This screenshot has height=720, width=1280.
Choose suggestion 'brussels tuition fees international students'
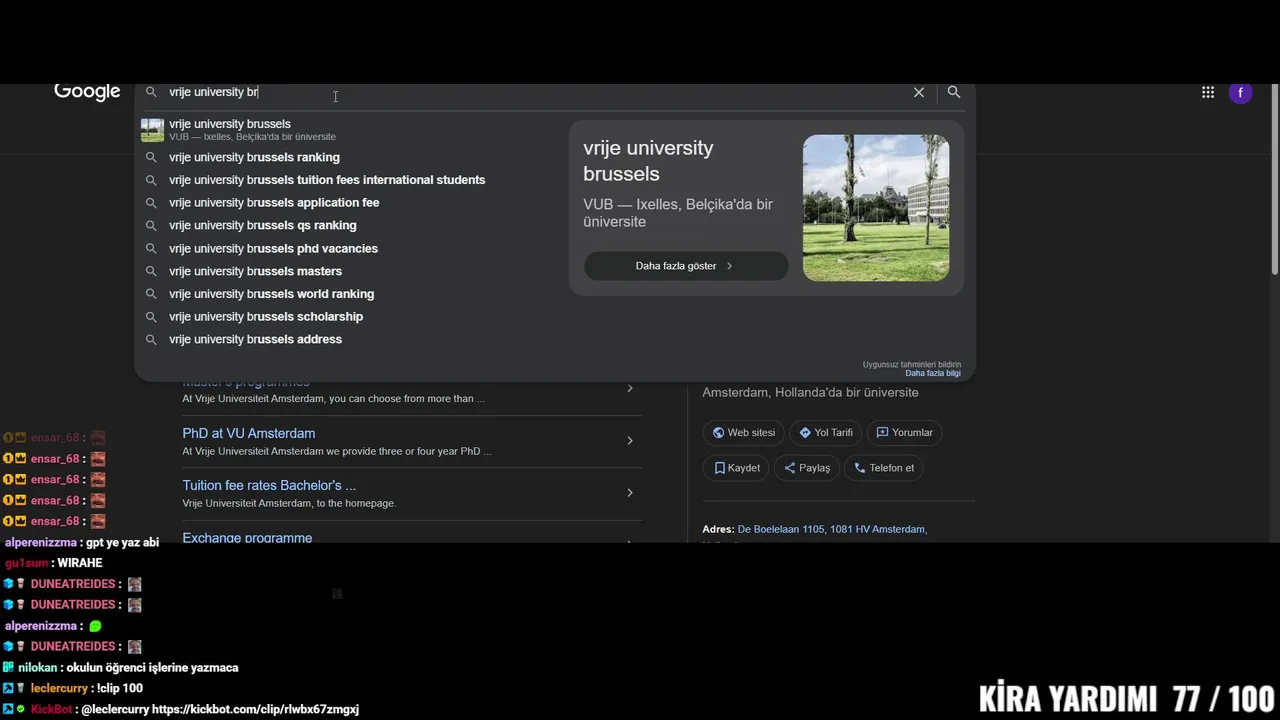[x=327, y=180]
